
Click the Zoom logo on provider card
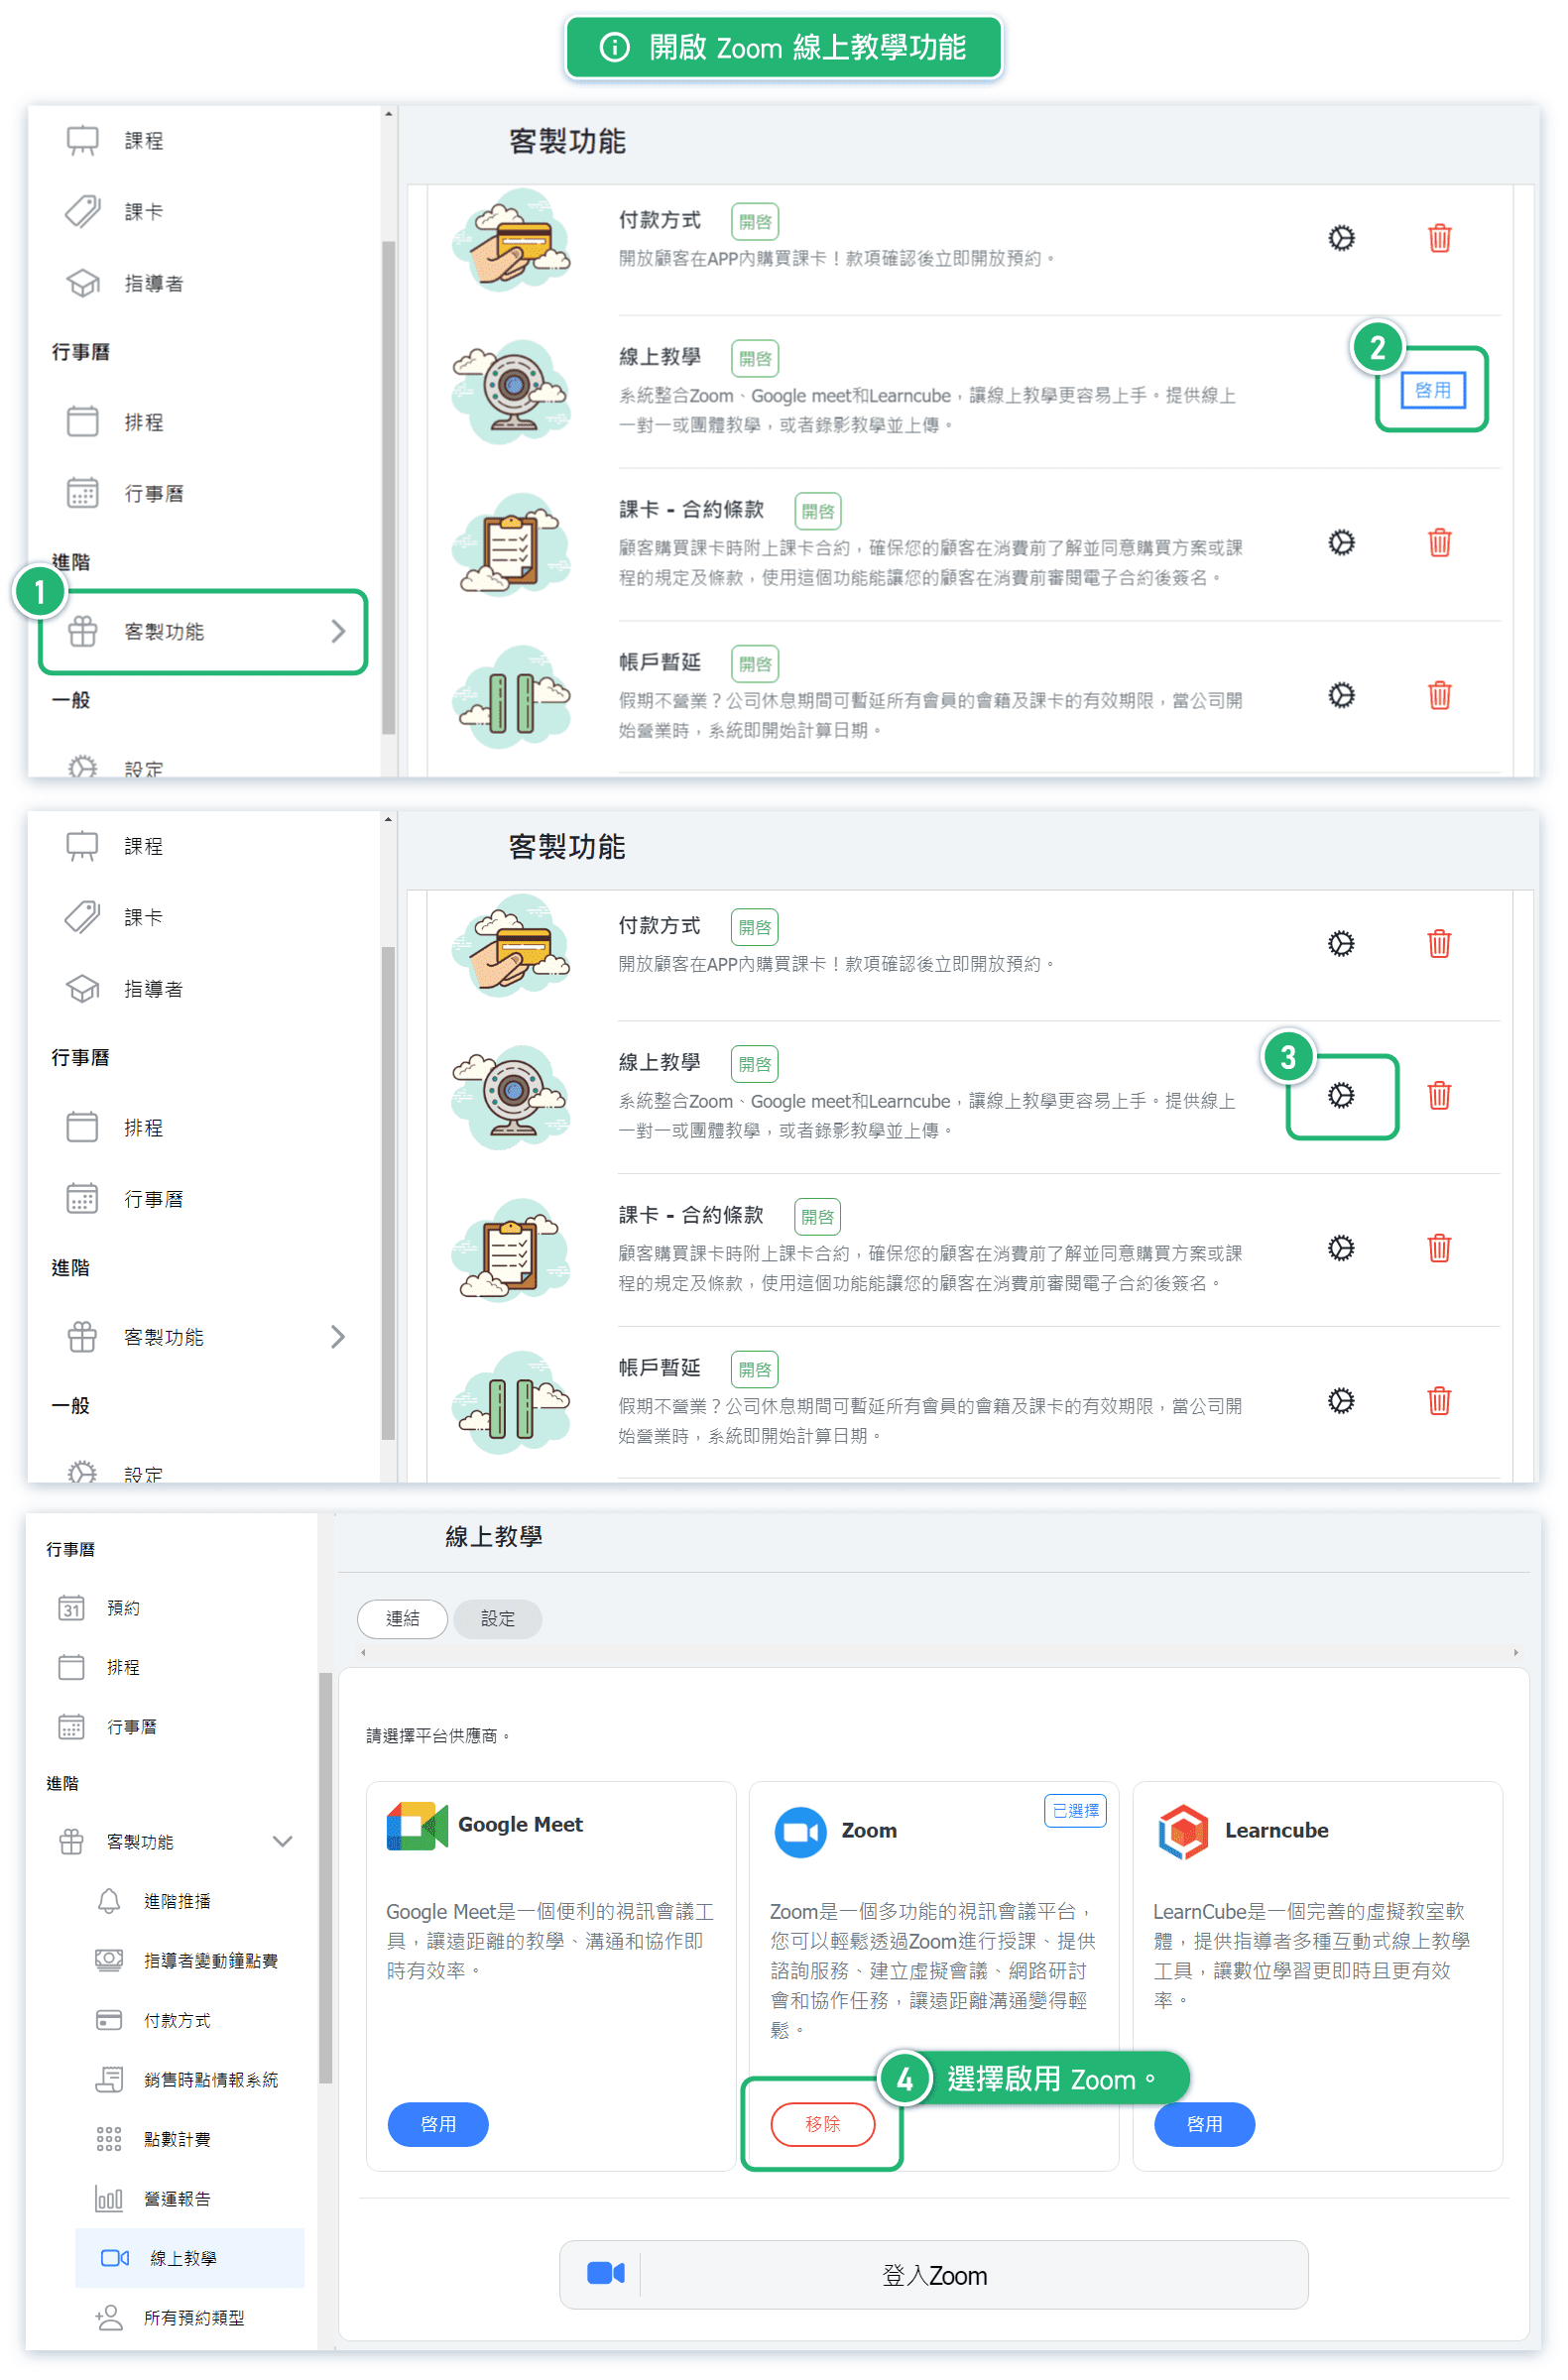[800, 1831]
